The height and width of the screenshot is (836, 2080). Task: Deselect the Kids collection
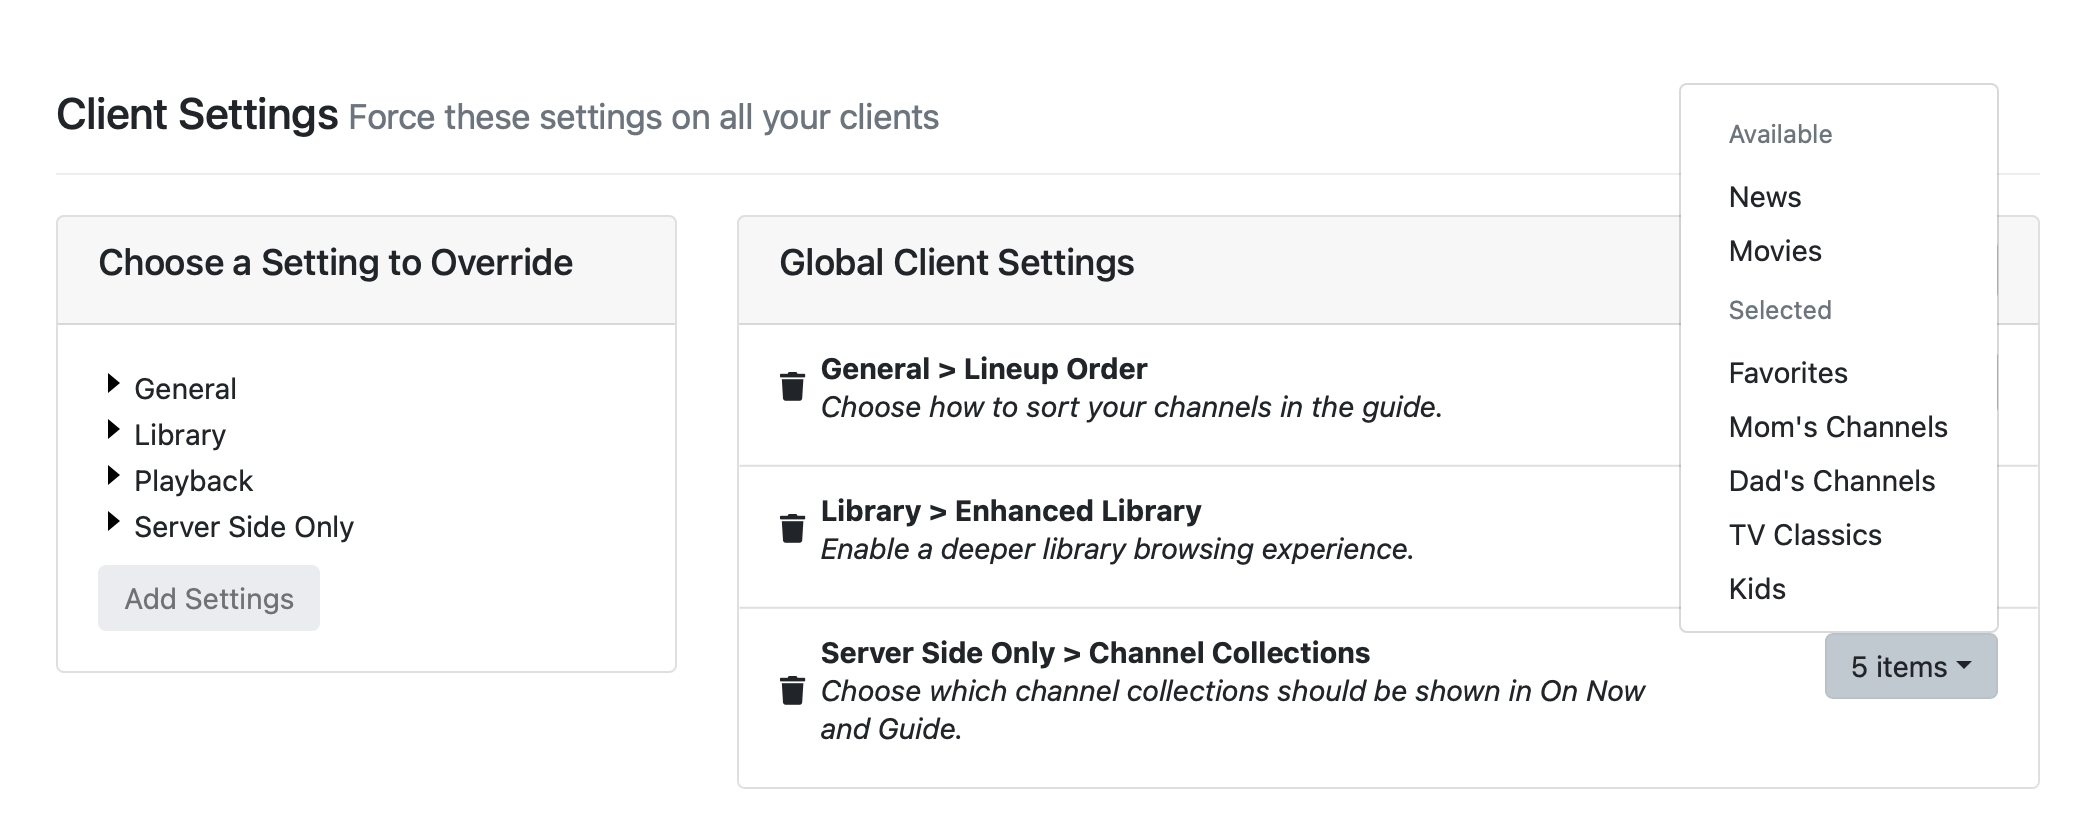[1757, 589]
